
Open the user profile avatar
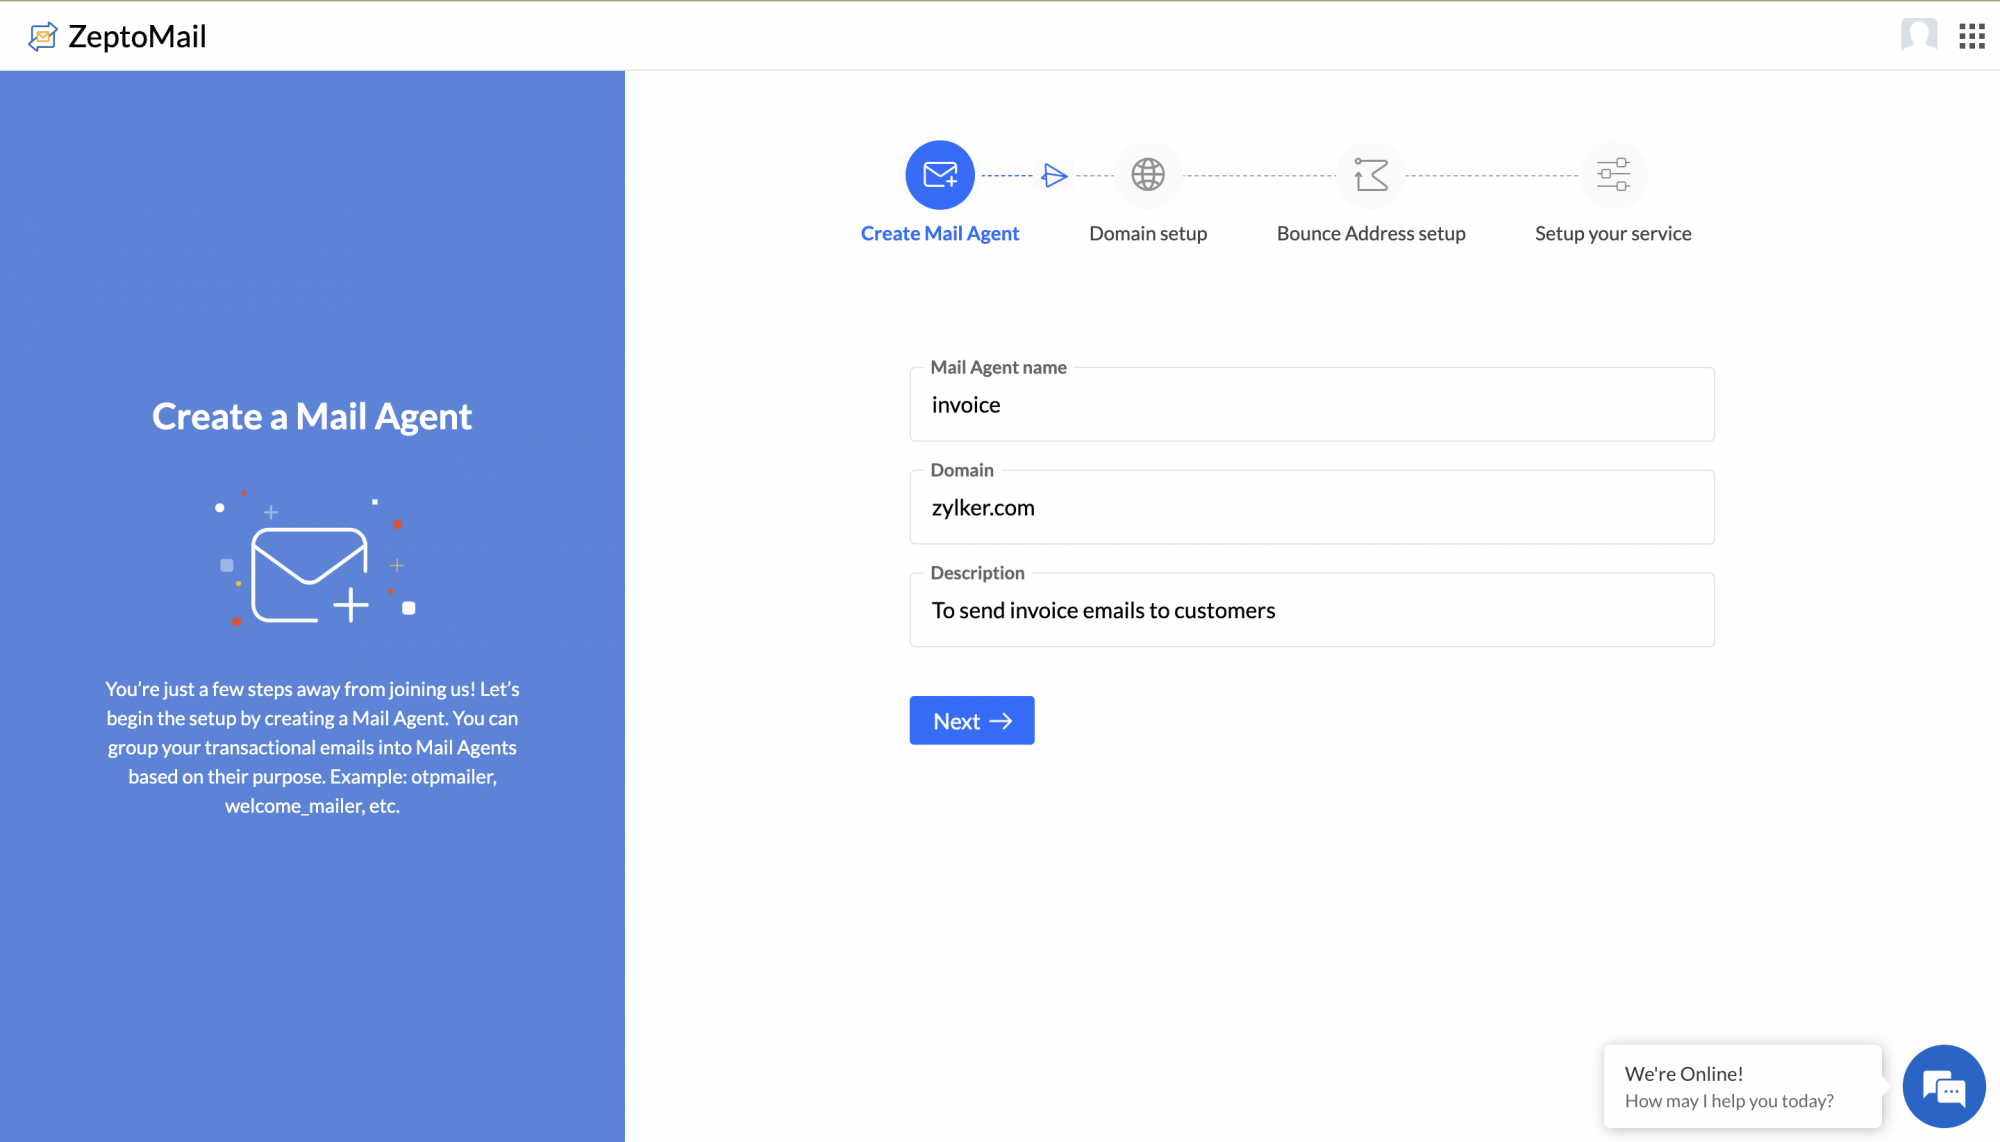point(1918,35)
